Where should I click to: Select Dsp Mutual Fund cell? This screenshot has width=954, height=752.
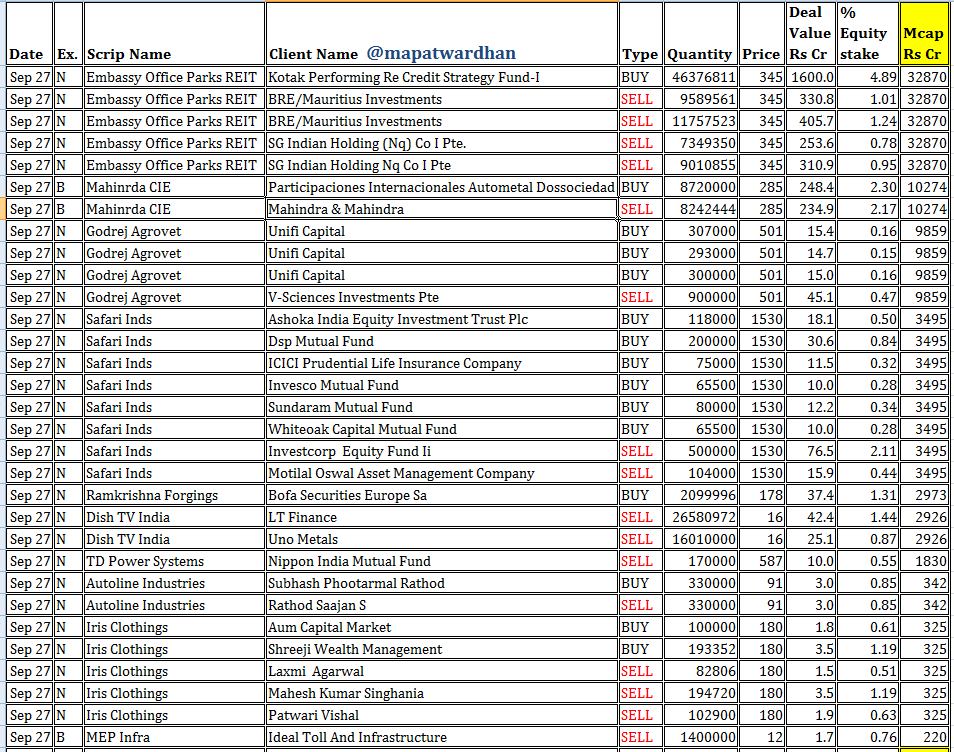point(442,341)
